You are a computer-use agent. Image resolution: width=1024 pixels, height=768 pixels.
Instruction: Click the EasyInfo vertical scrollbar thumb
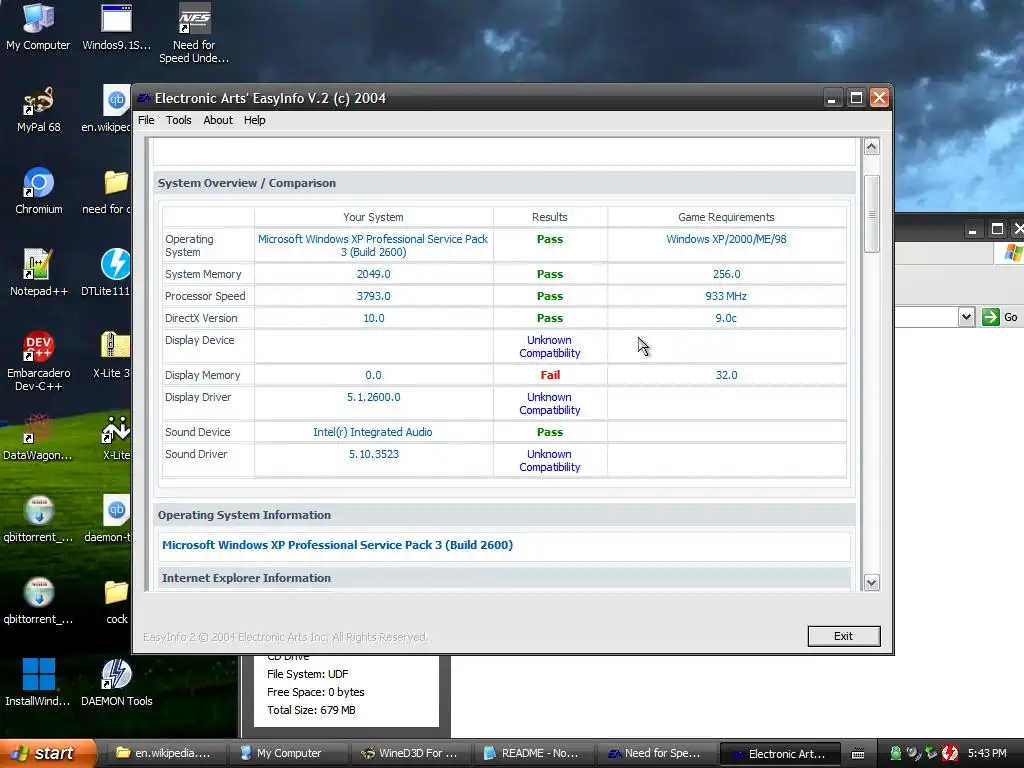871,214
